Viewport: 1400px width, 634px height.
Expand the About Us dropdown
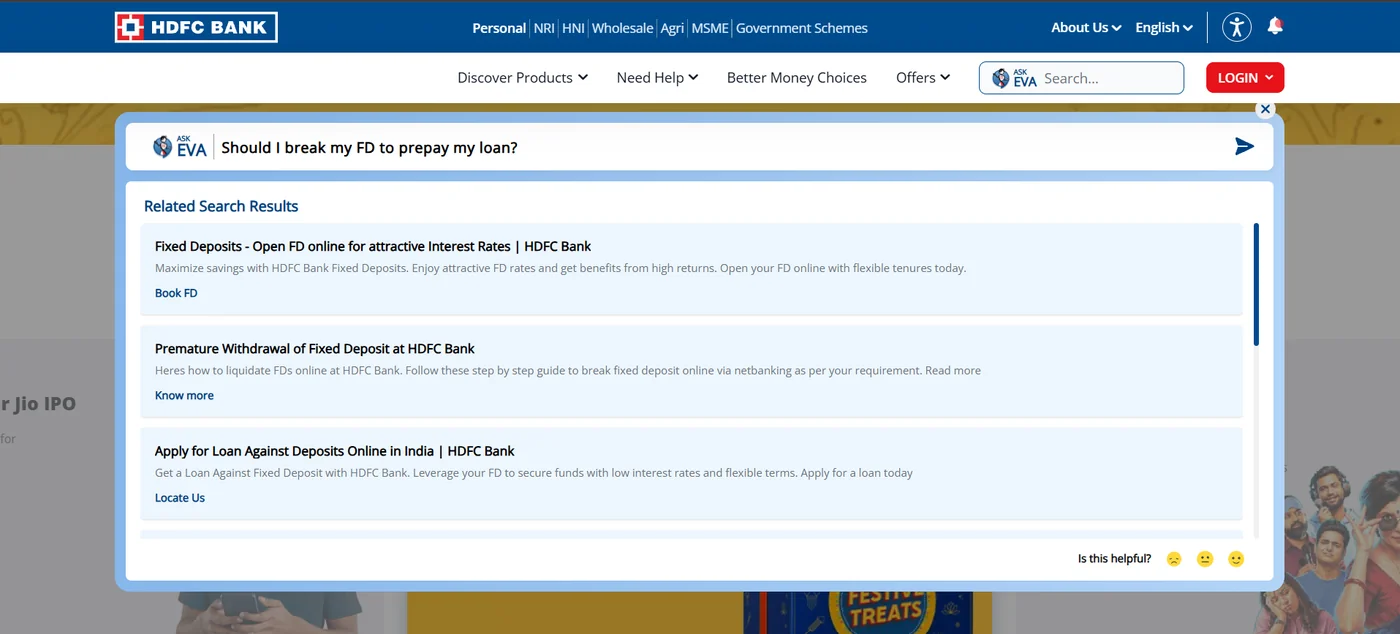1086,28
